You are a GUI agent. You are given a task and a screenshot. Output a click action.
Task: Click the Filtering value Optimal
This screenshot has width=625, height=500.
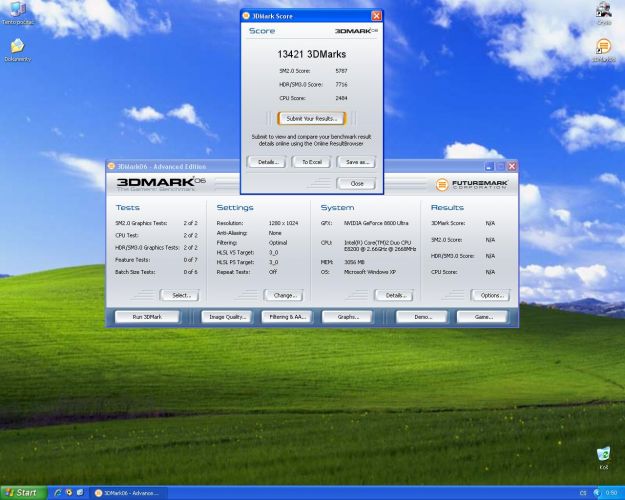[x=278, y=243]
